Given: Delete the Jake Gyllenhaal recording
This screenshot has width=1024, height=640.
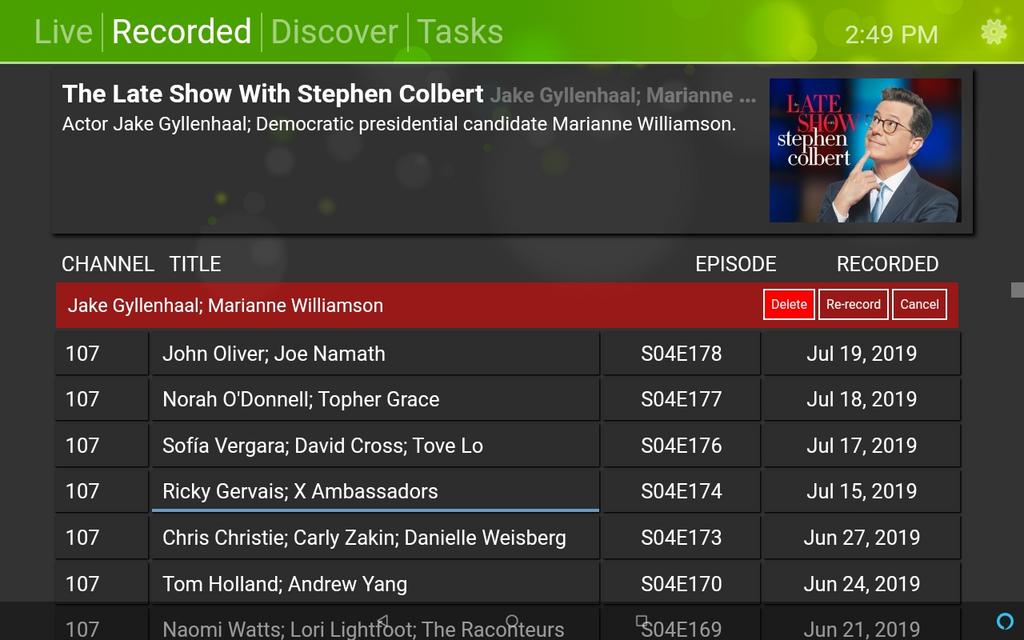Looking at the screenshot, I should (789, 304).
